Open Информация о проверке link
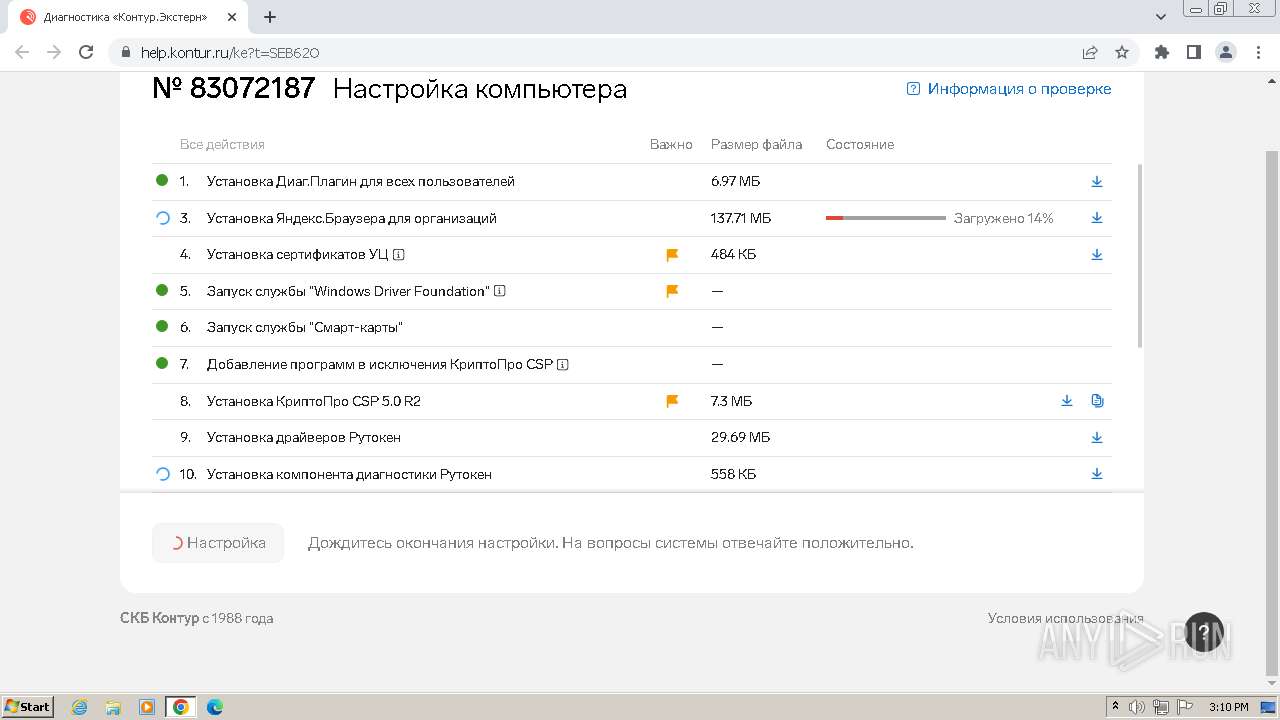The image size is (1280, 720). pos(1009,89)
